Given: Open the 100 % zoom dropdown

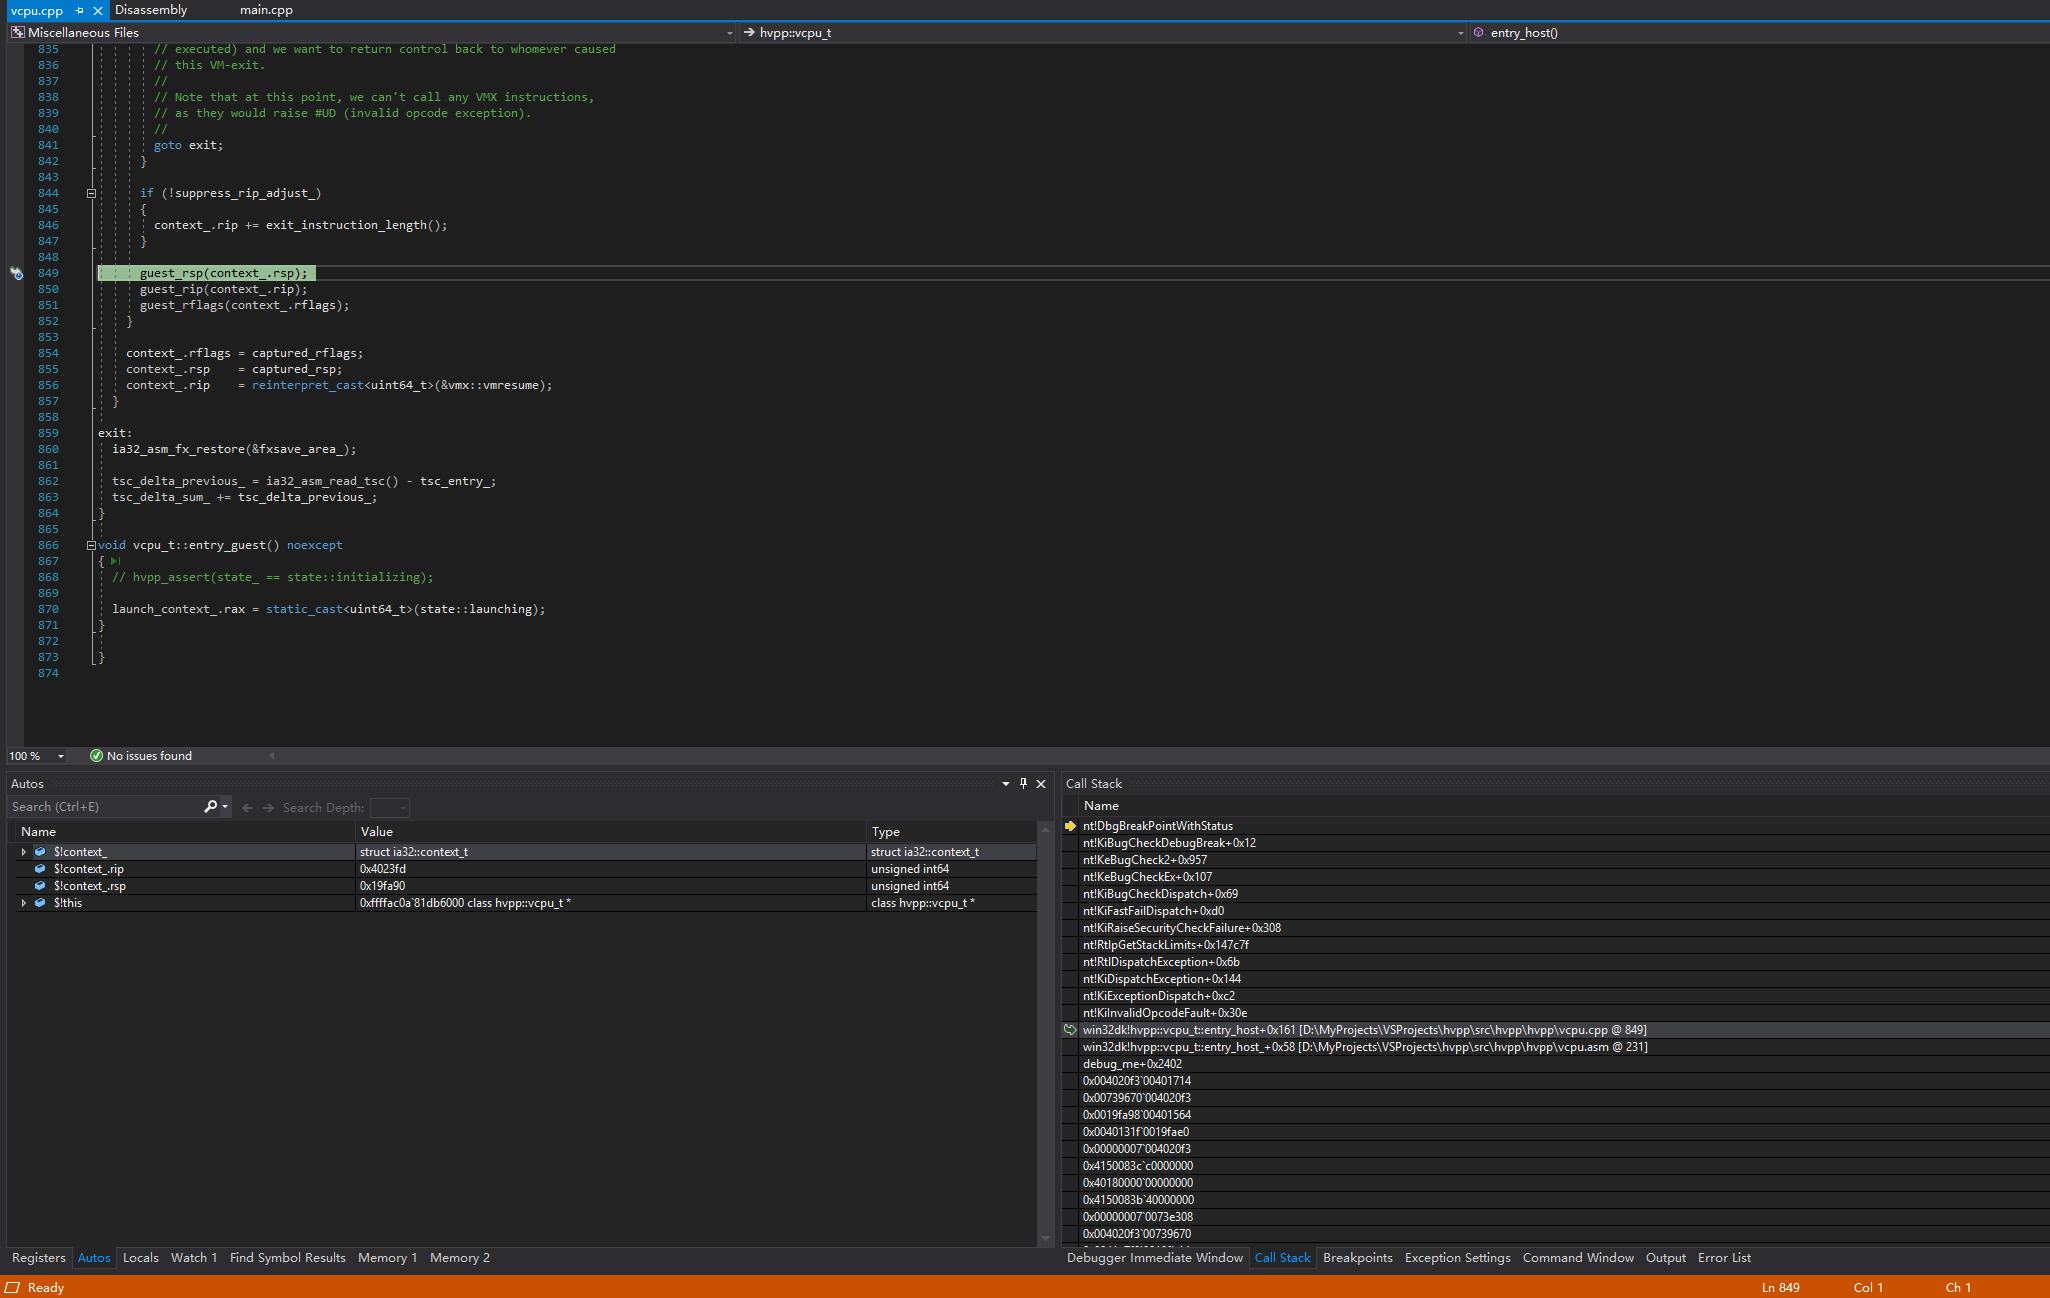Looking at the screenshot, I should [61, 756].
